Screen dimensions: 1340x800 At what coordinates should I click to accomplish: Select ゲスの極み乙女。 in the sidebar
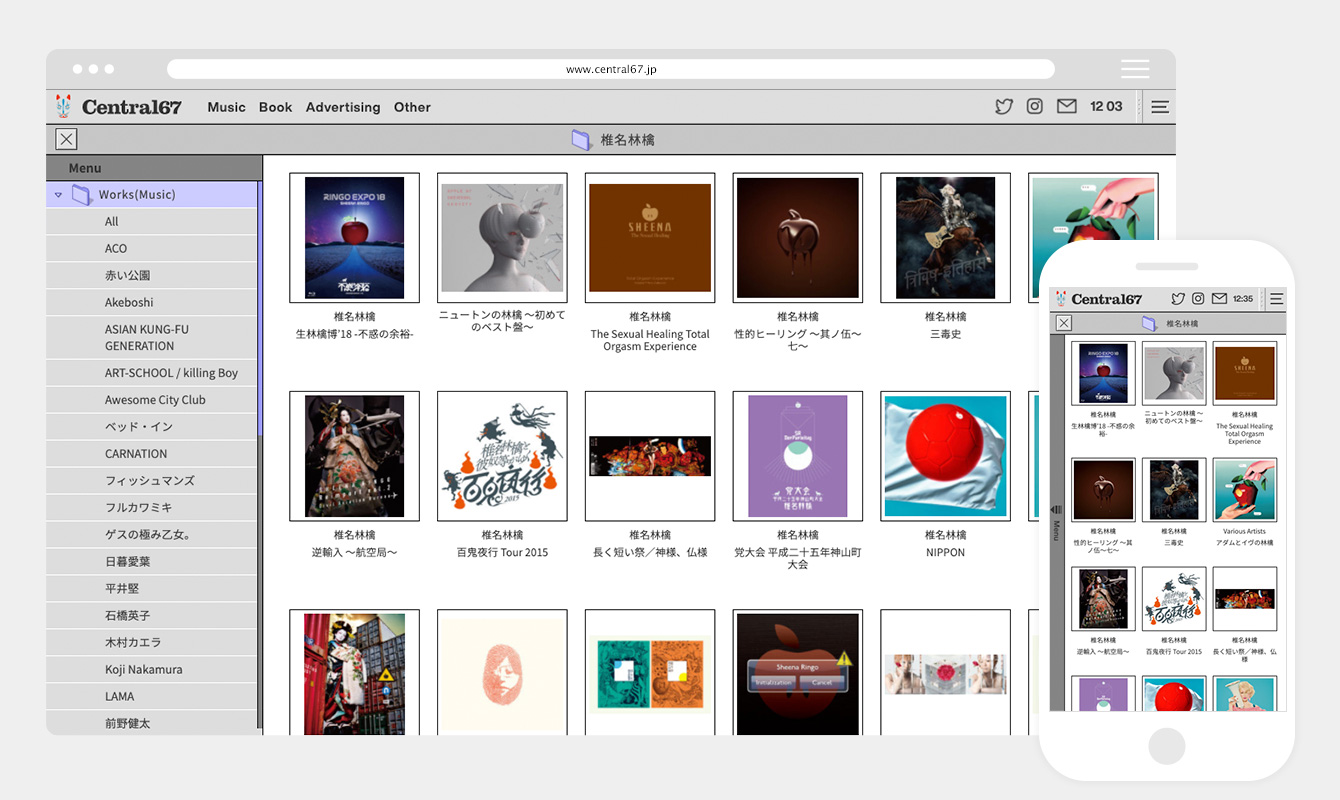152,535
